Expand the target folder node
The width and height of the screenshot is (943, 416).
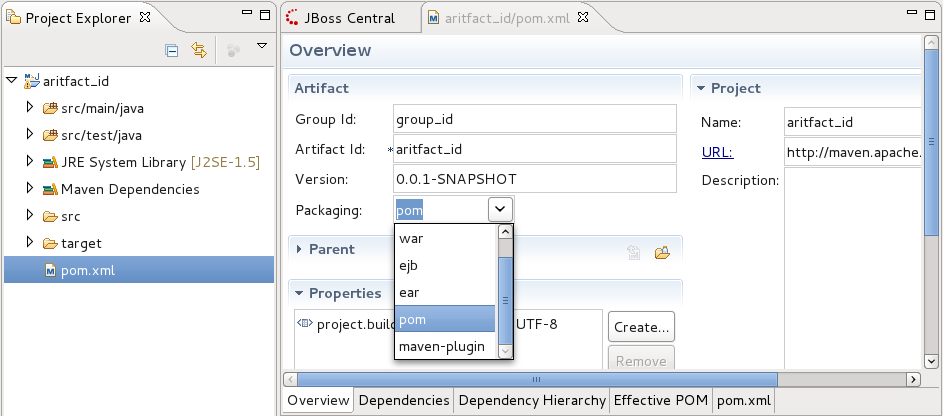[x=30, y=242]
